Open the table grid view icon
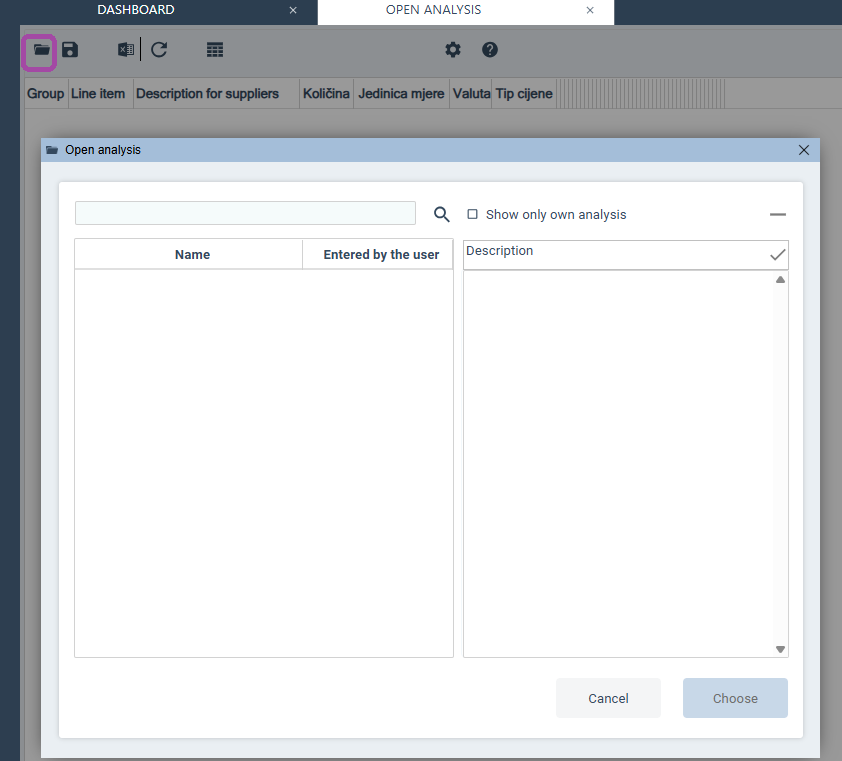The height and width of the screenshot is (761, 842). pos(215,50)
